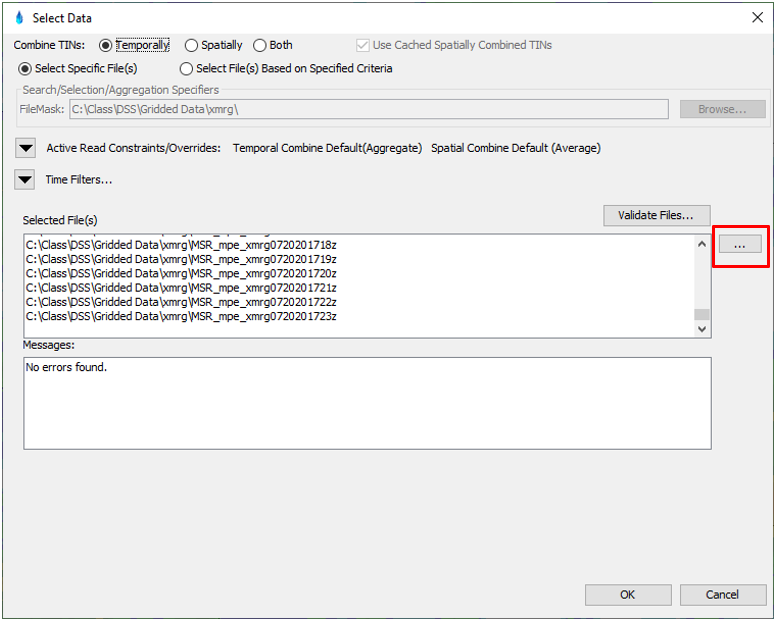Viewport: 777px width, 622px height.
Task: Click the file list scroll up arrow
Action: [x=702, y=244]
